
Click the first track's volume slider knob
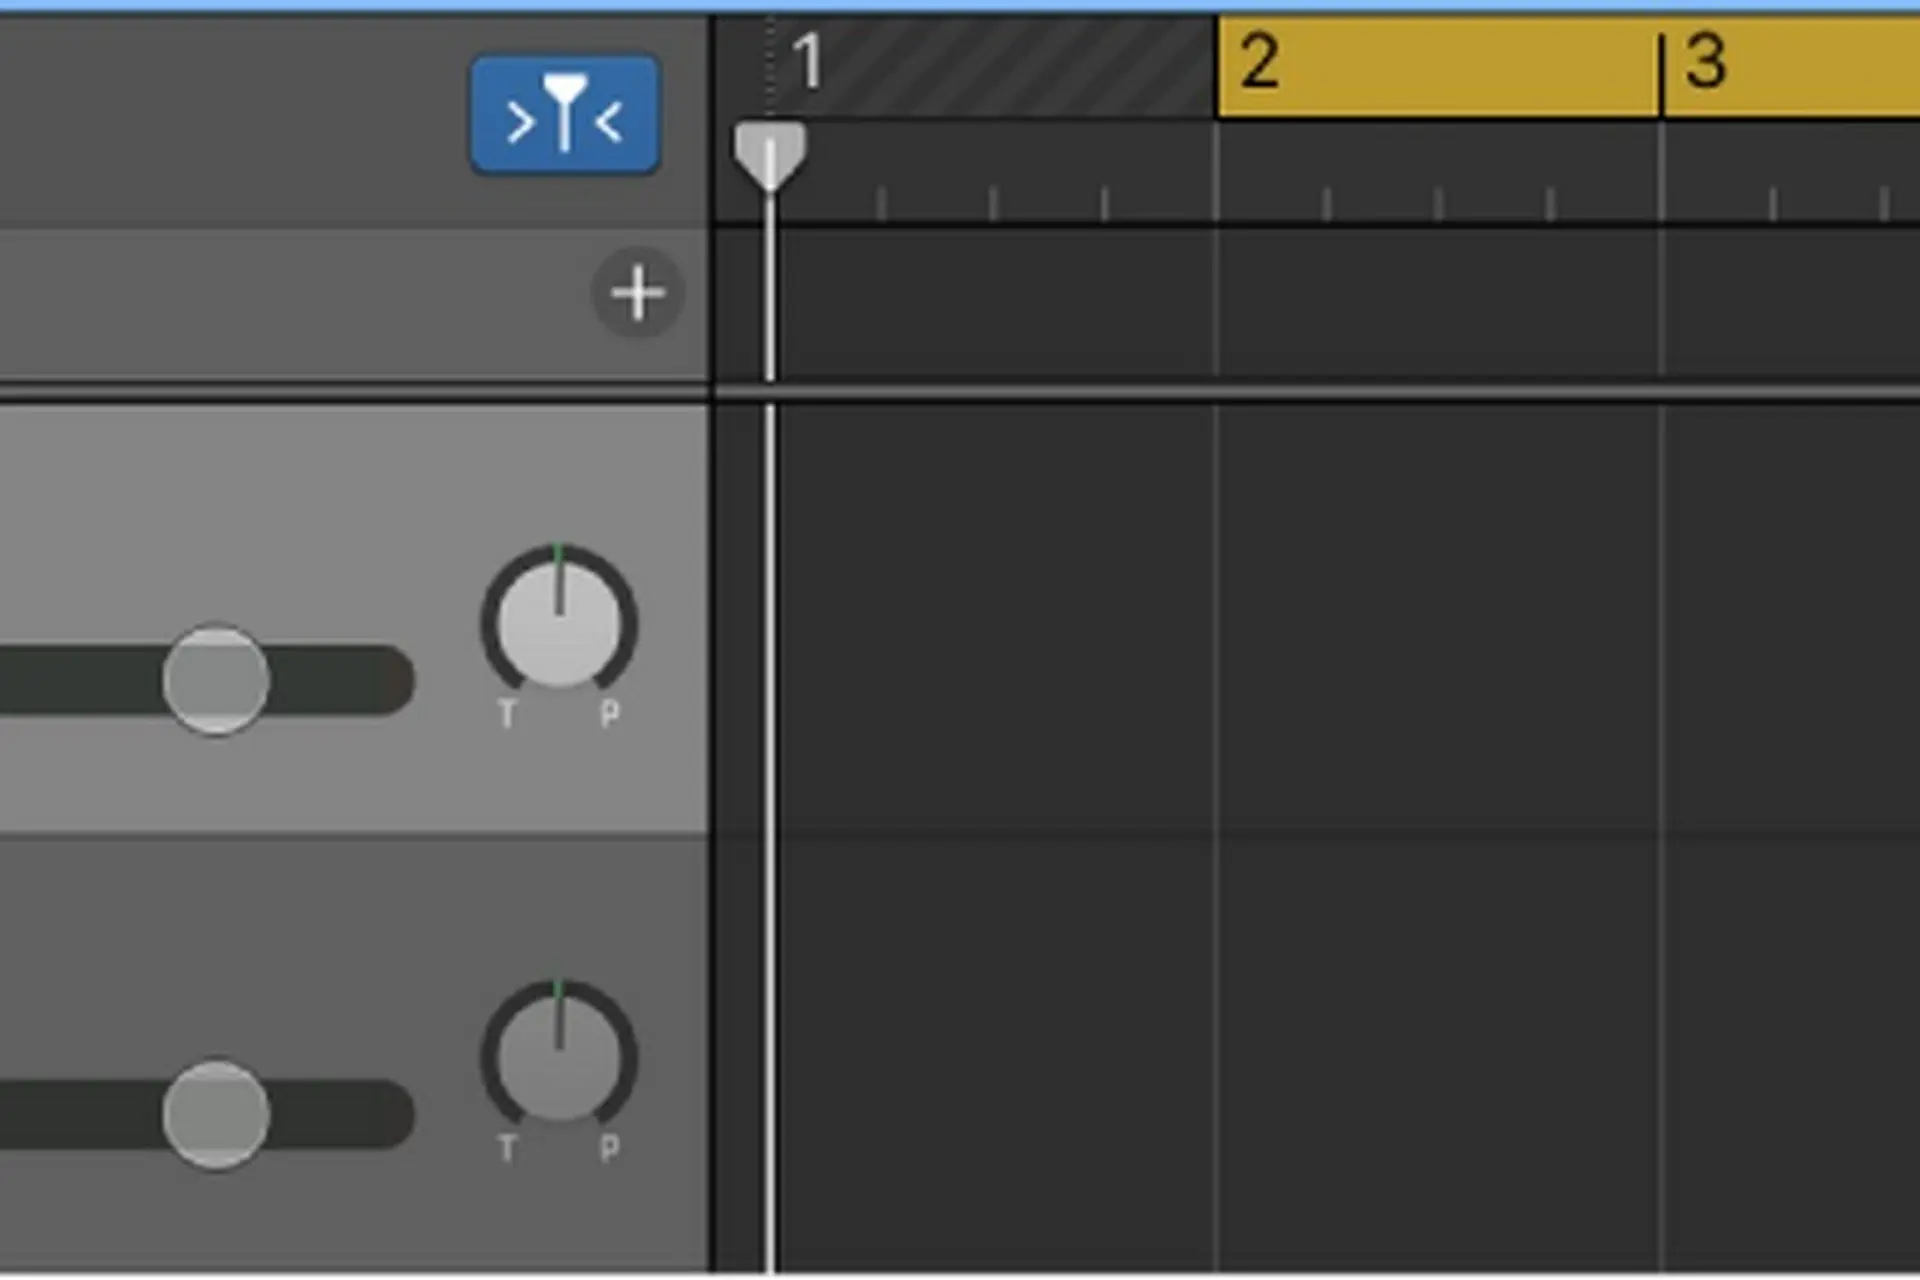216,680
